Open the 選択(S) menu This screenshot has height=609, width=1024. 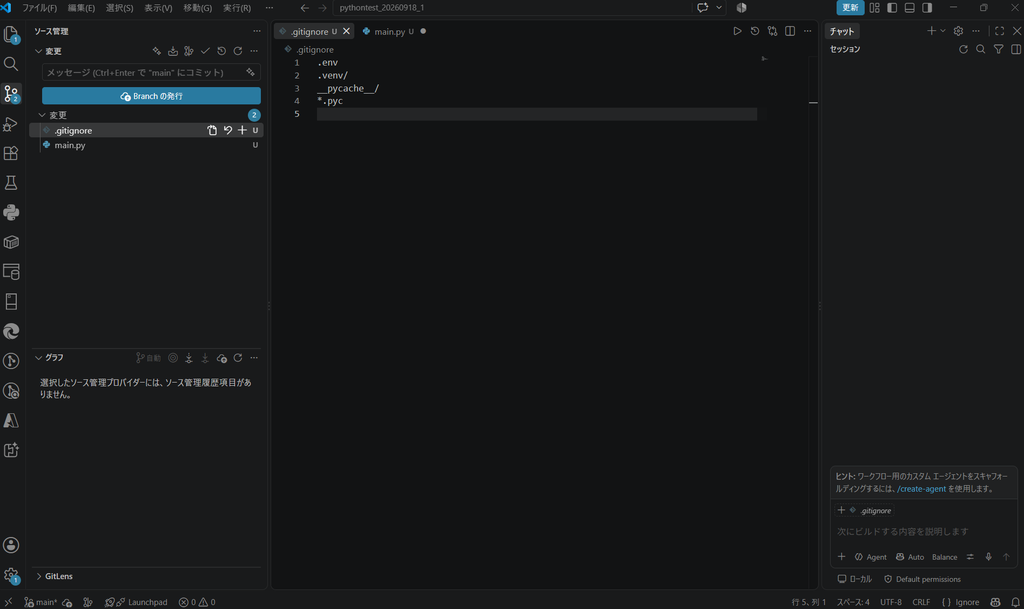[x=120, y=8]
